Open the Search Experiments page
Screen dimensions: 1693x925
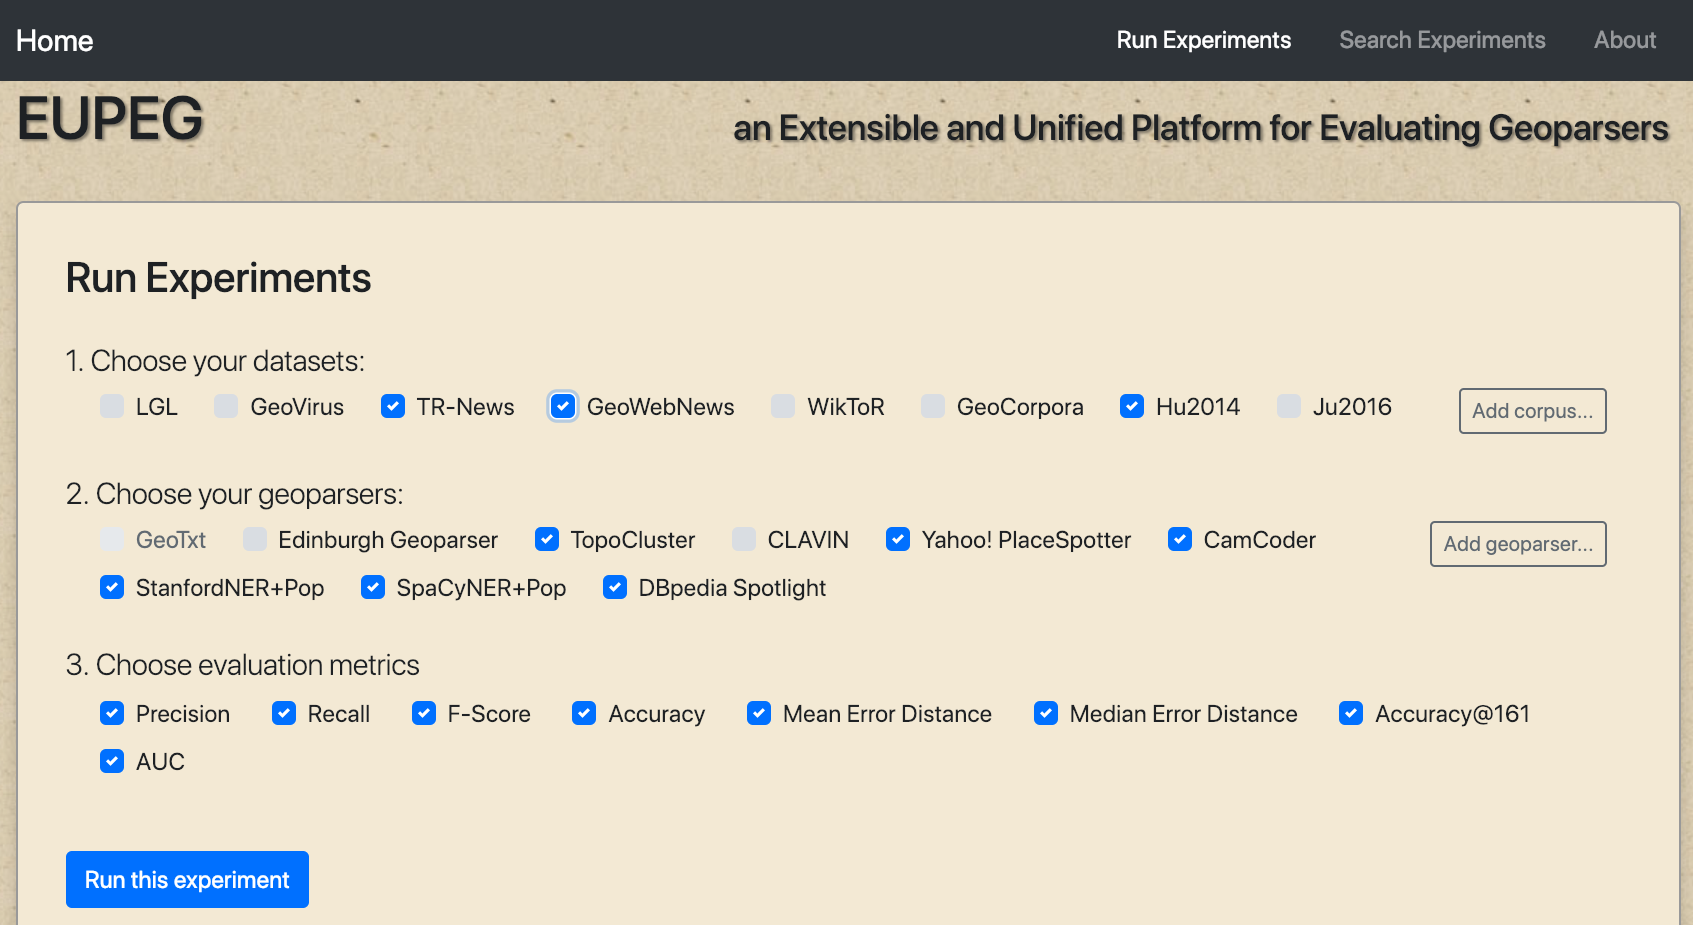click(1442, 40)
